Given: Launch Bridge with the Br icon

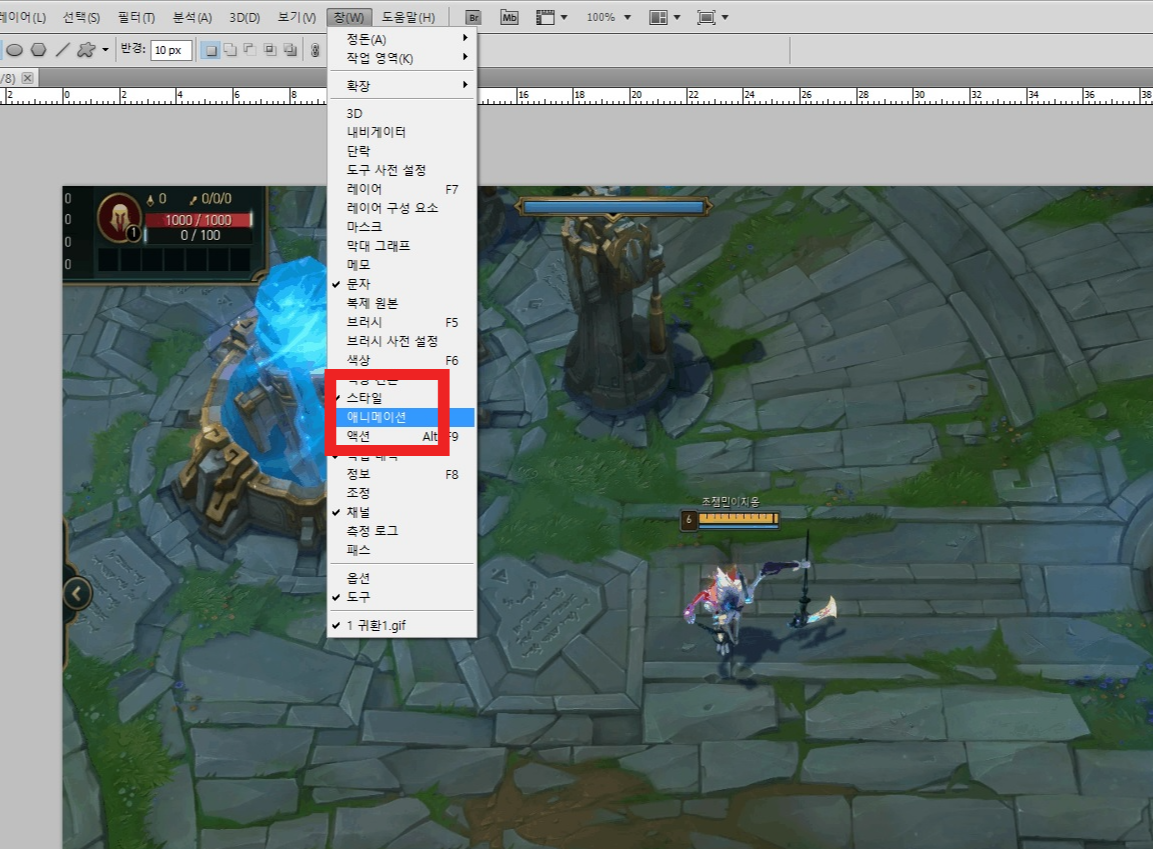Looking at the screenshot, I should click(x=474, y=17).
